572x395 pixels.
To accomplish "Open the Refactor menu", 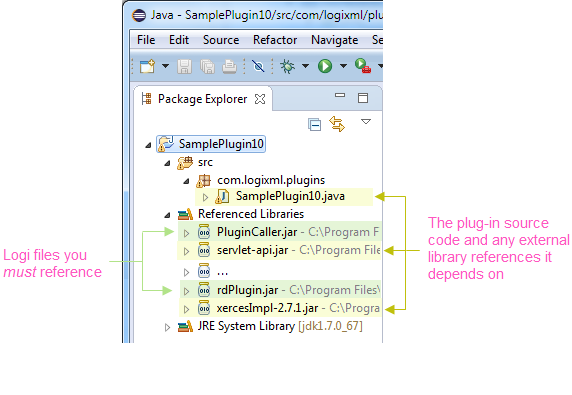I will [x=275, y=40].
